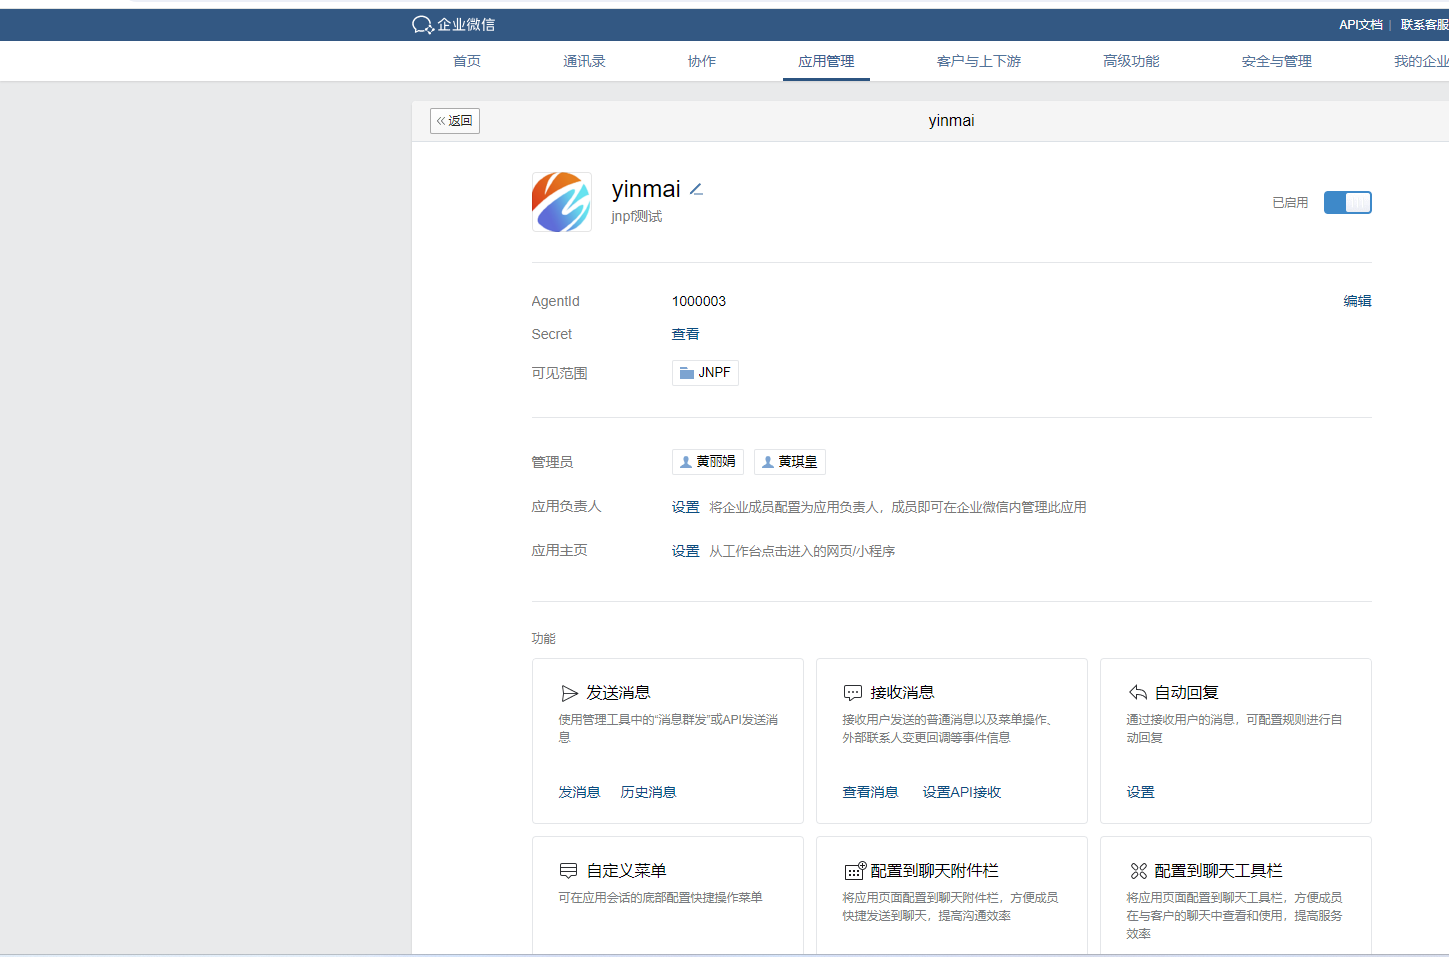This screenshot has height=957, width=1449.
Task: Click the reply arrow icon for 自动回复
Action: pos(1138,693)
